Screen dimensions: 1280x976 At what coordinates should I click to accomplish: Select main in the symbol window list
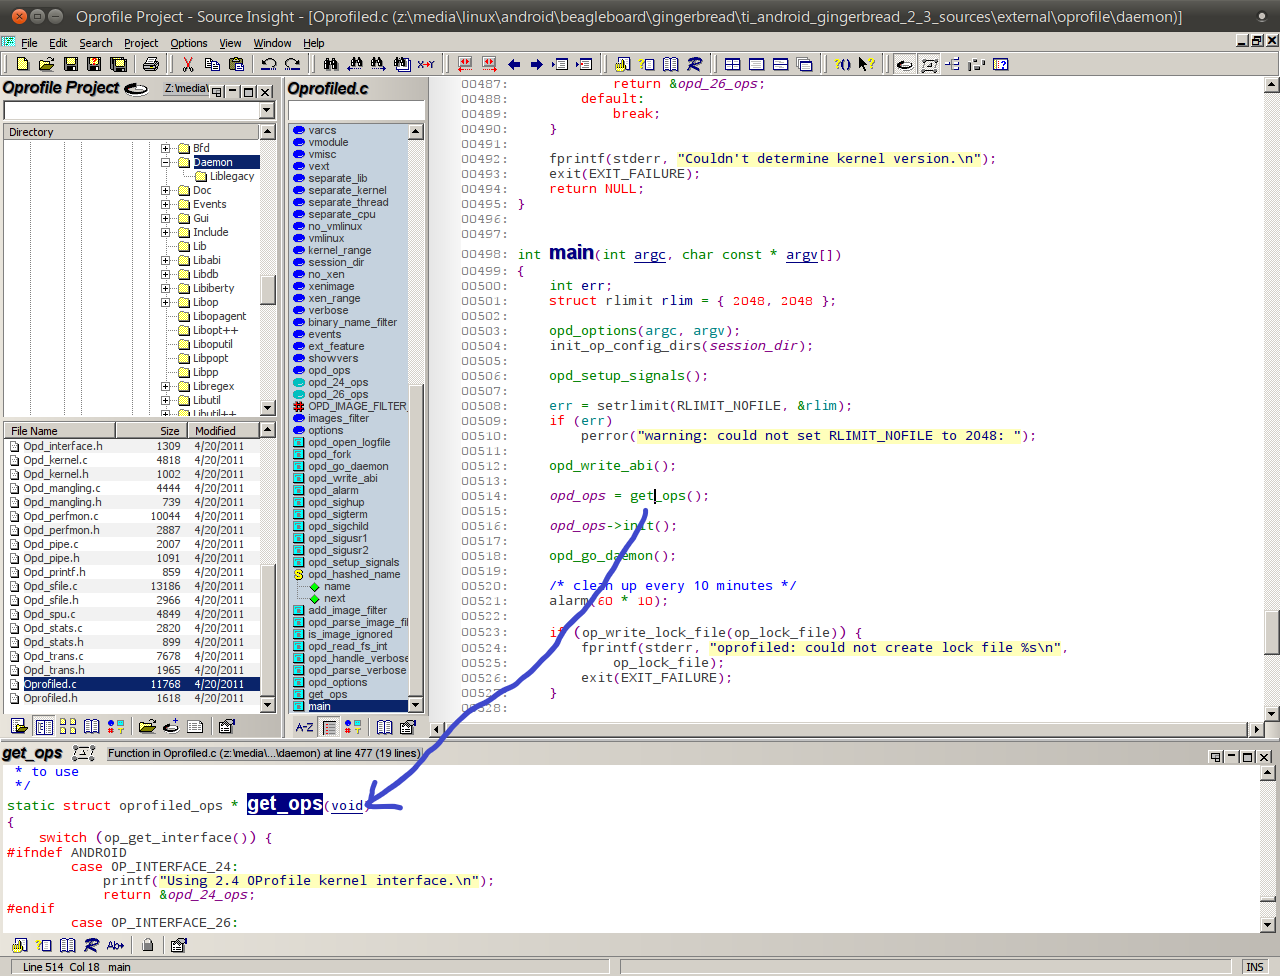(318, 705)
